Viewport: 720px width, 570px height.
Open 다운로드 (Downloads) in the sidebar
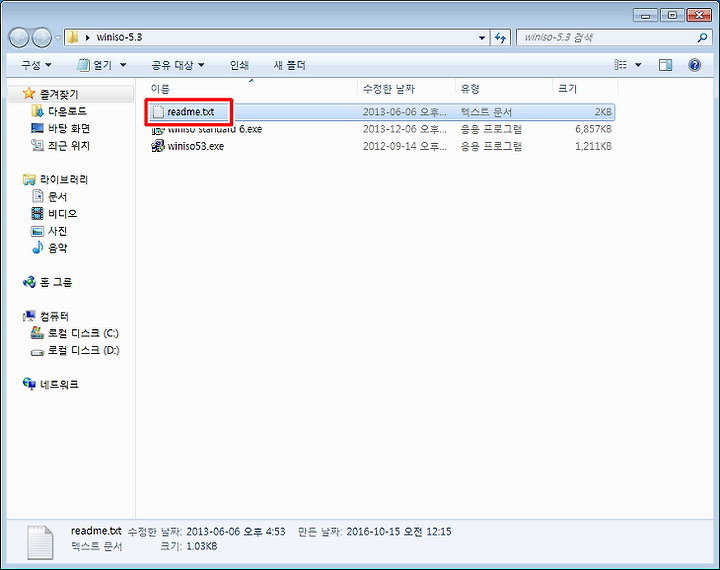click(x=67, y=111)
